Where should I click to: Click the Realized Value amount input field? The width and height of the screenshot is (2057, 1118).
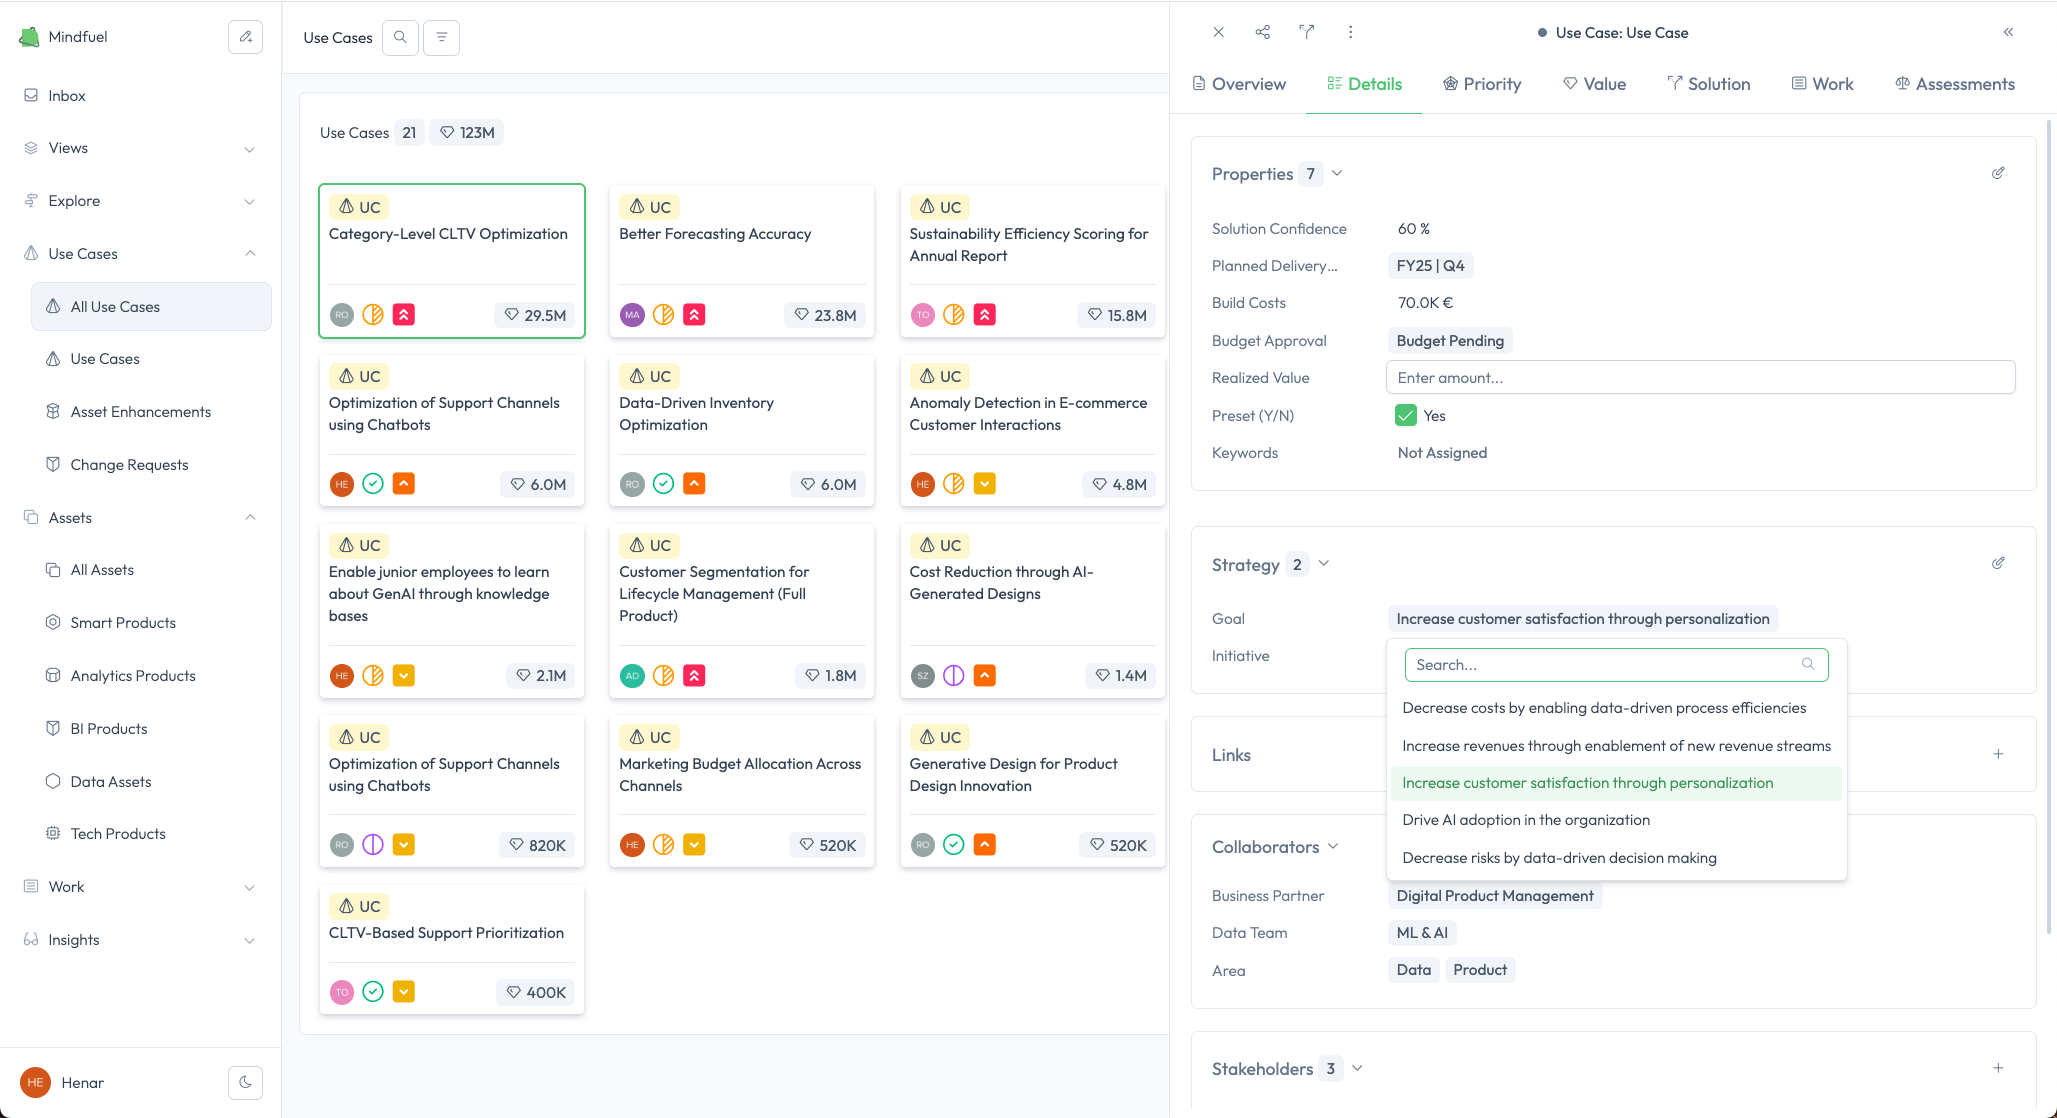(x=1700, y=377)
